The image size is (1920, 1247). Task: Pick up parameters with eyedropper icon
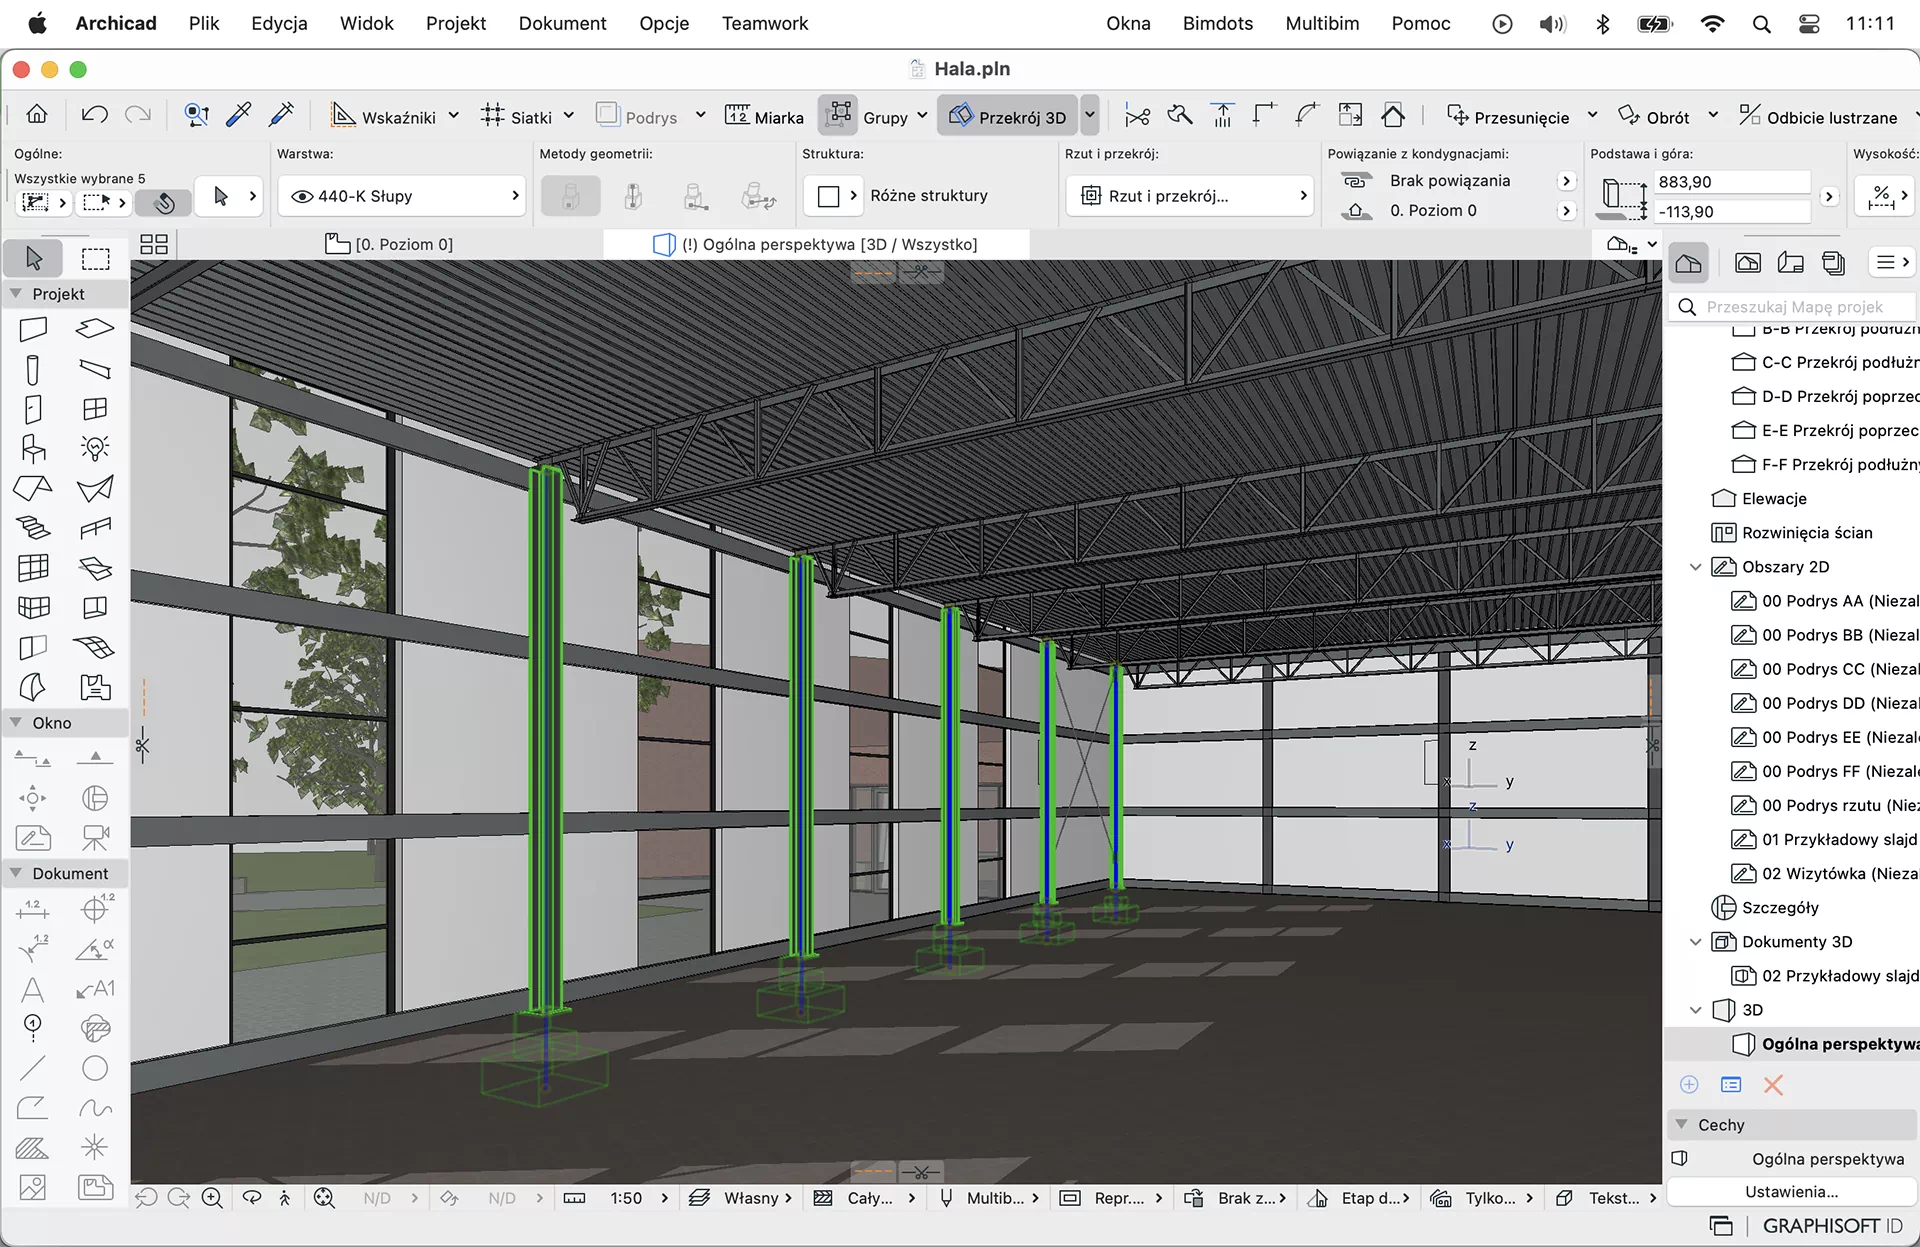239,115
